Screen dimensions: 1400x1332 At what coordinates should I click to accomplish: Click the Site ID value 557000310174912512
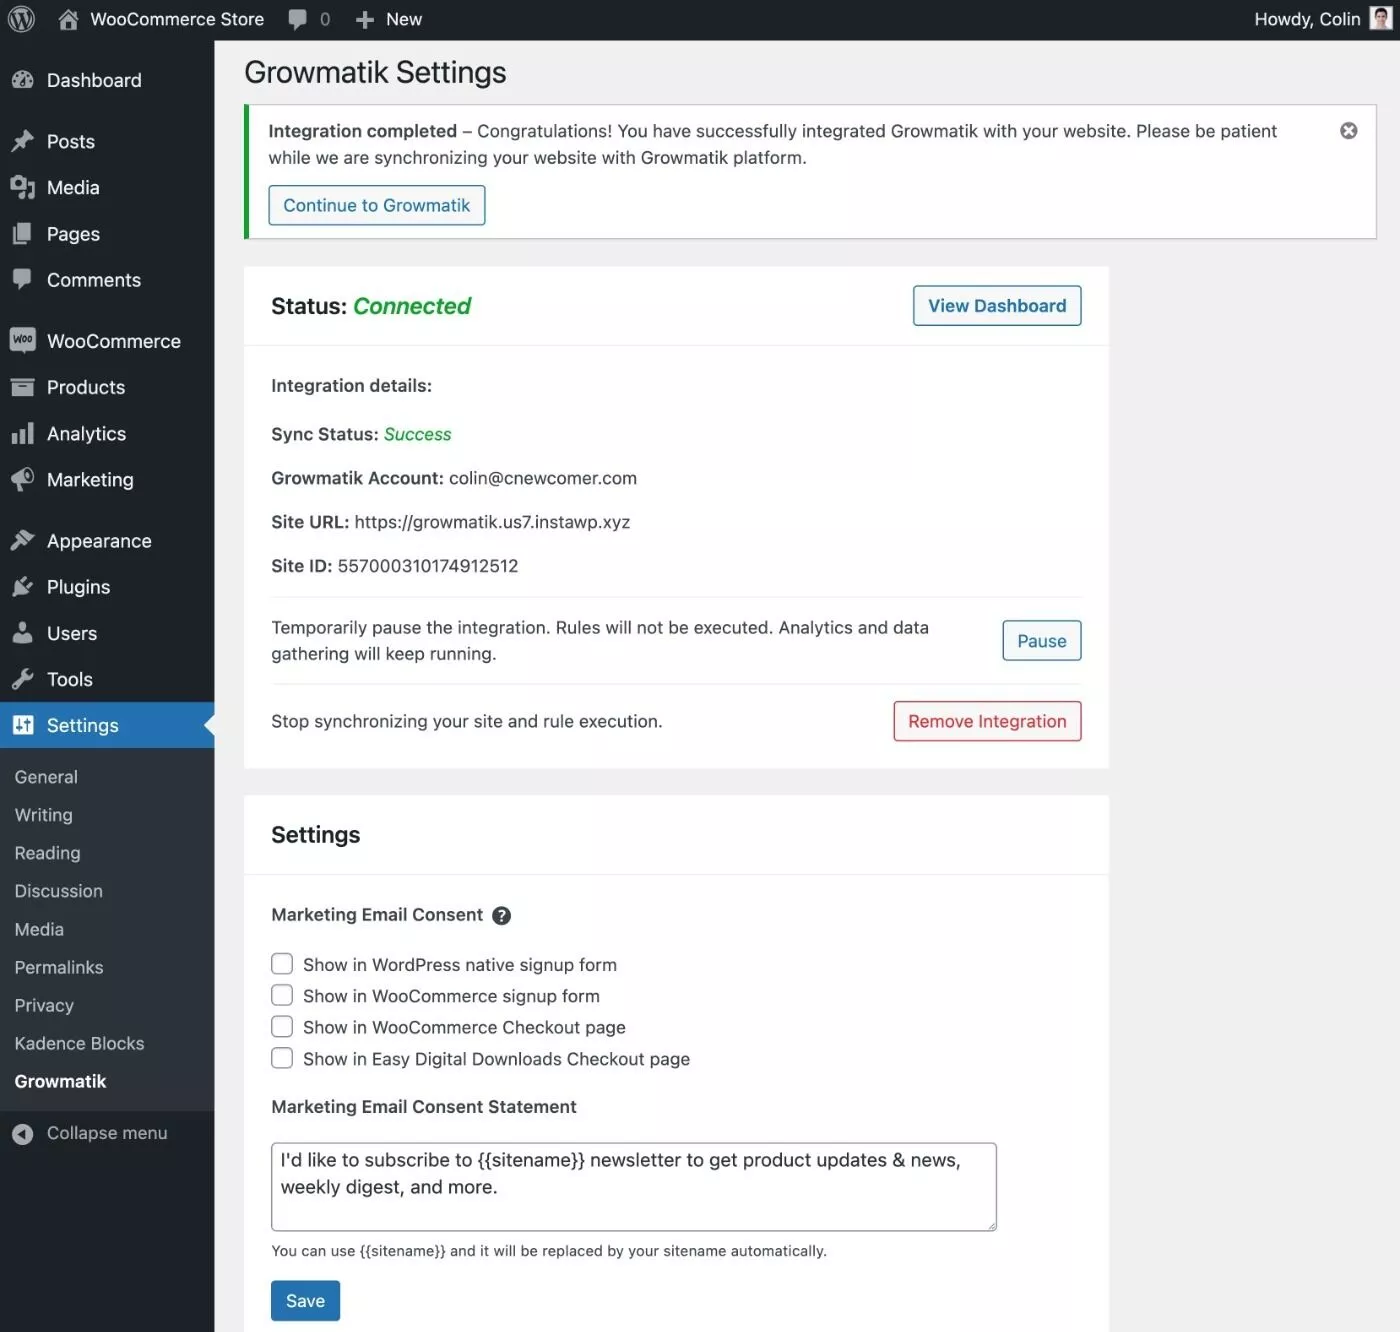(428, 566)
